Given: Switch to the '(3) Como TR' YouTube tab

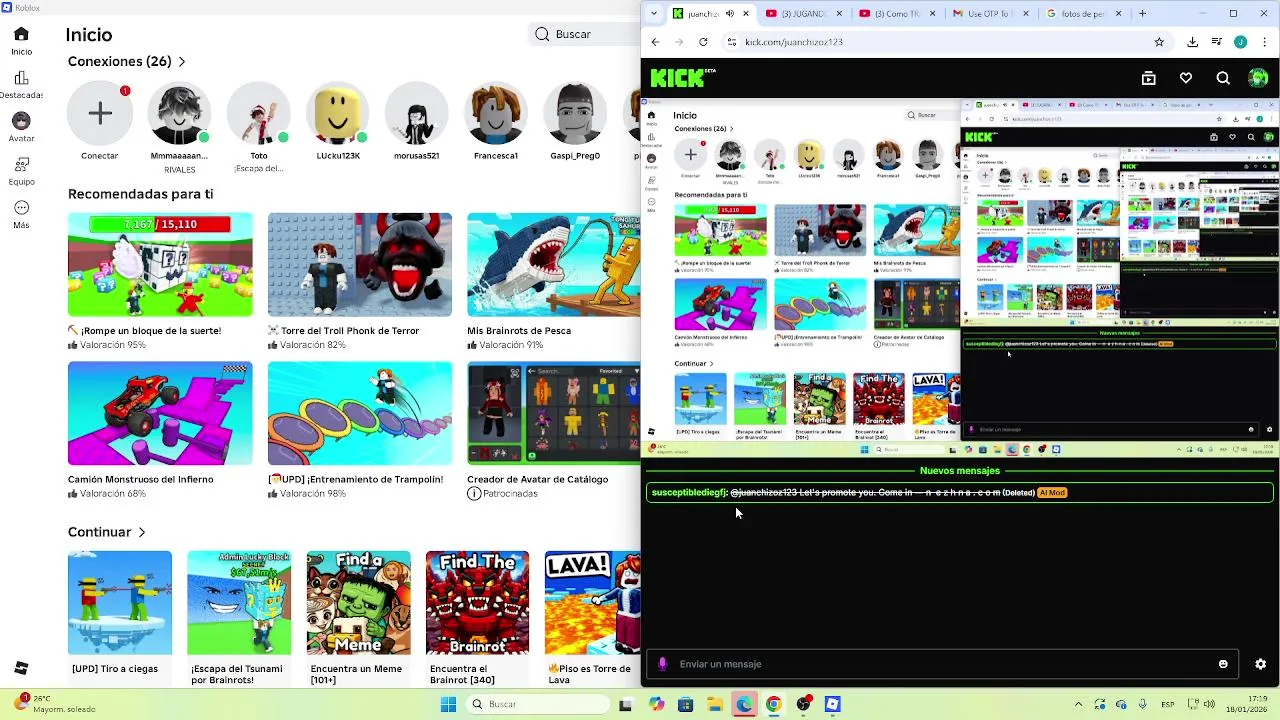Looking at the screenshot, I should point(898,14).
